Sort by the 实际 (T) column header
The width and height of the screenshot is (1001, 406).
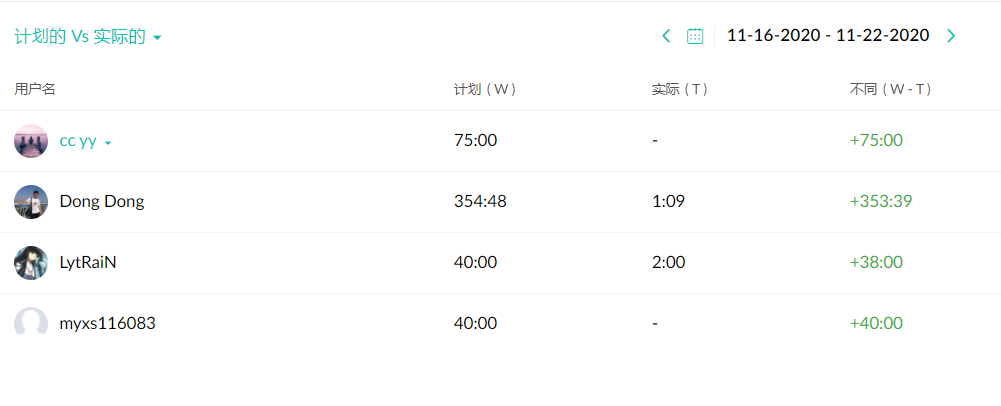point(680,89)
